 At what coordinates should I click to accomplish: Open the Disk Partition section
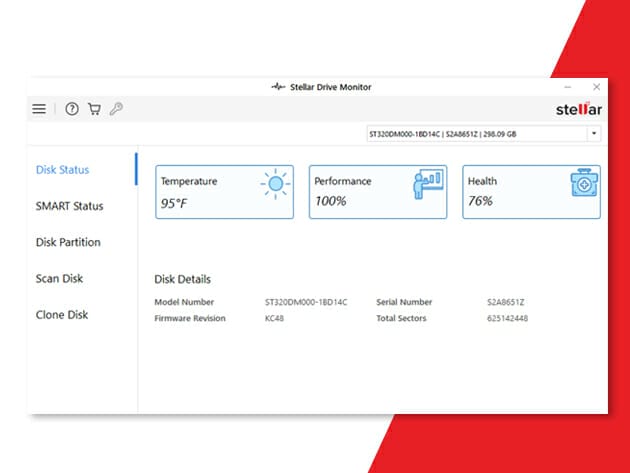pyautogui.click(x=68, y=242)
